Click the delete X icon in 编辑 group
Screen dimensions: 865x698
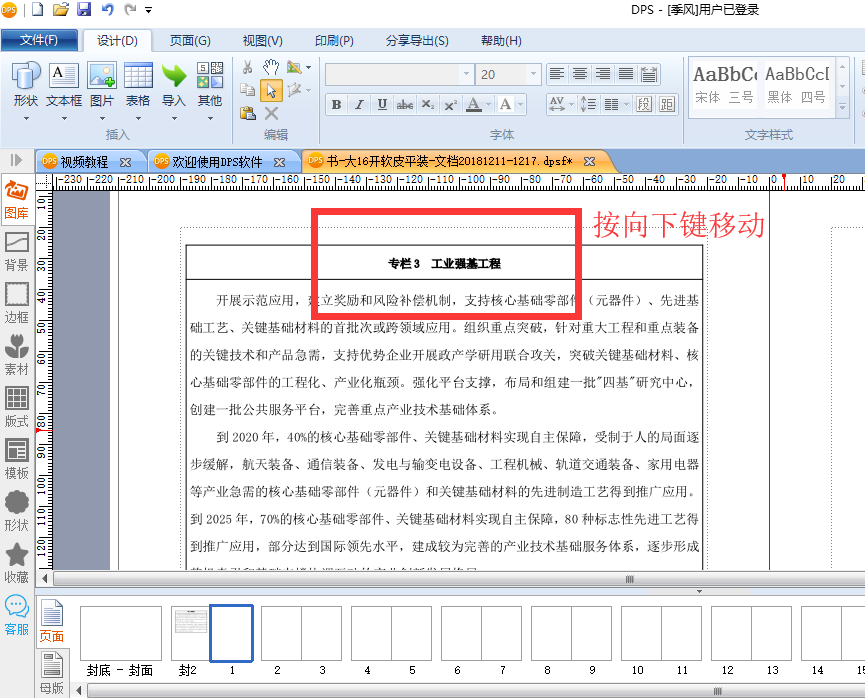[271, 113]
